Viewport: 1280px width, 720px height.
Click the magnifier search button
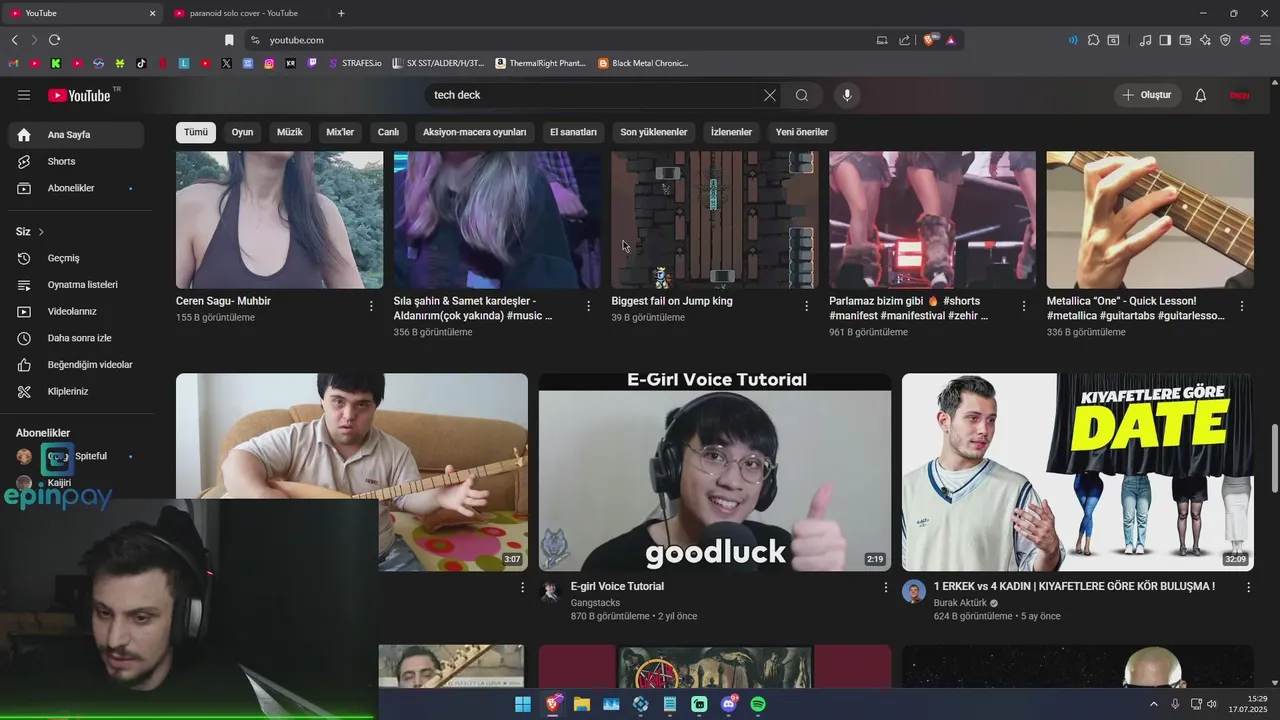(x=802, y=95)
